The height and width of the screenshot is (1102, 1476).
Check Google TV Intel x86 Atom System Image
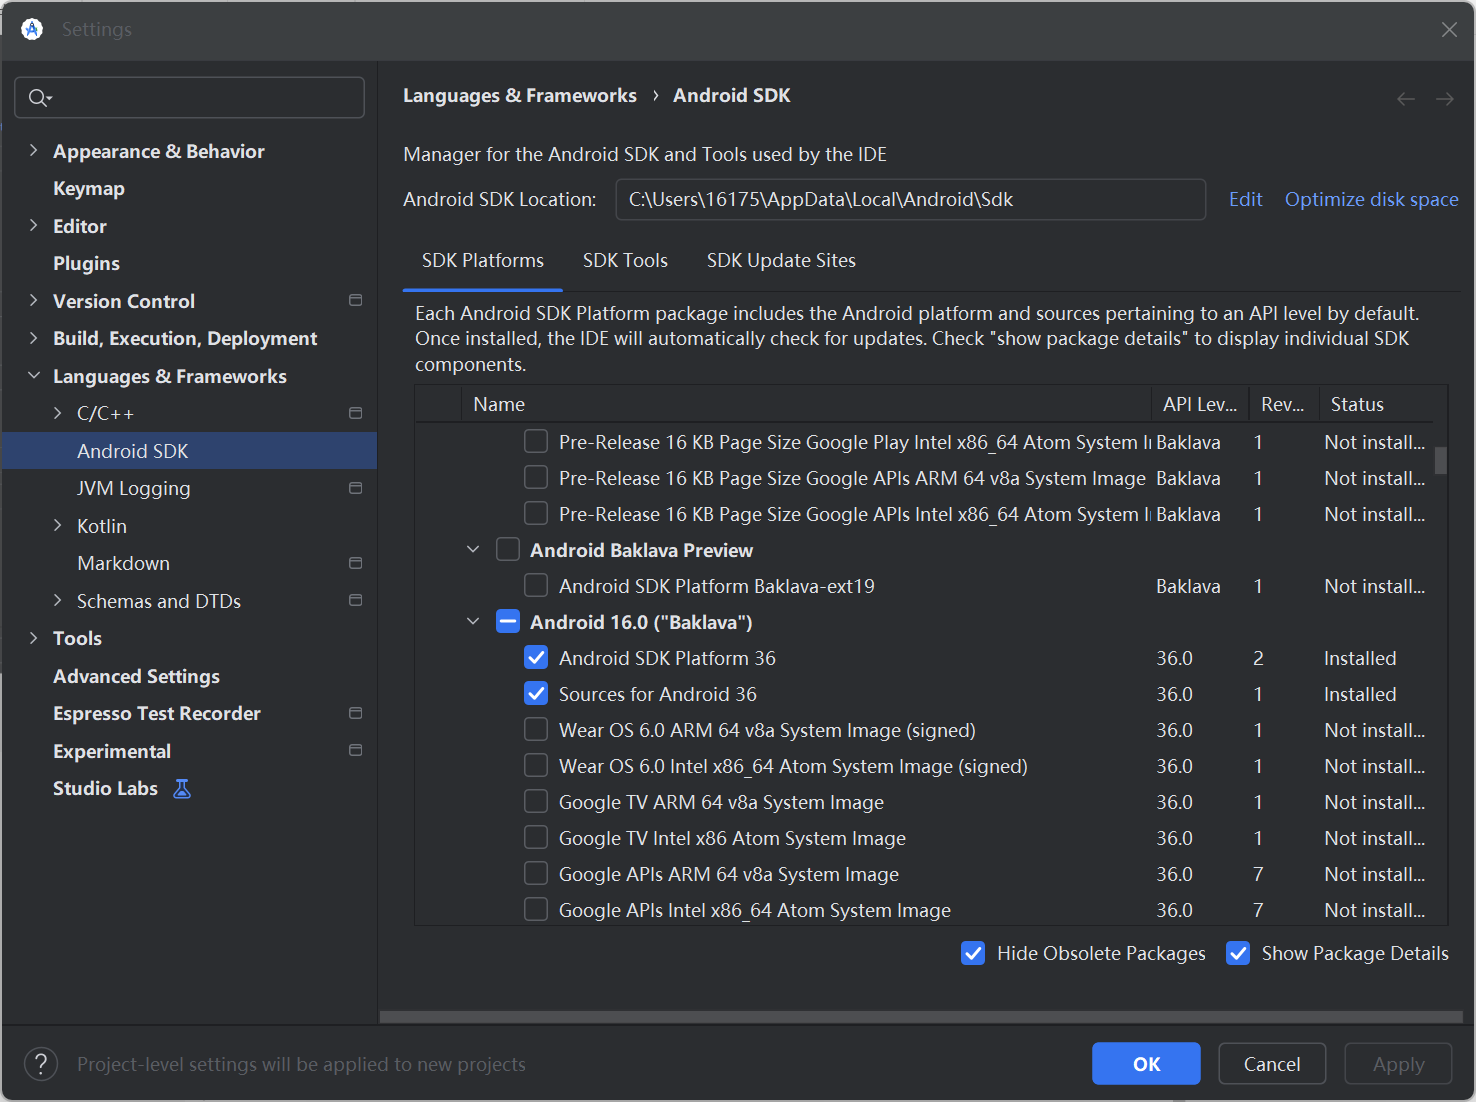(x=536, y=838)
